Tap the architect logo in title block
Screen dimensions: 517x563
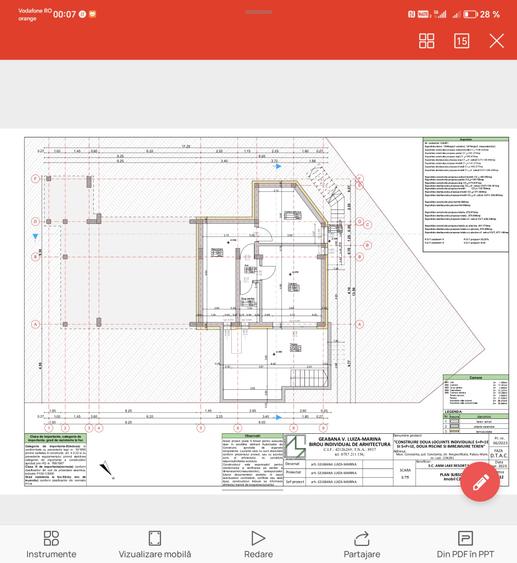tap(295, 447)
